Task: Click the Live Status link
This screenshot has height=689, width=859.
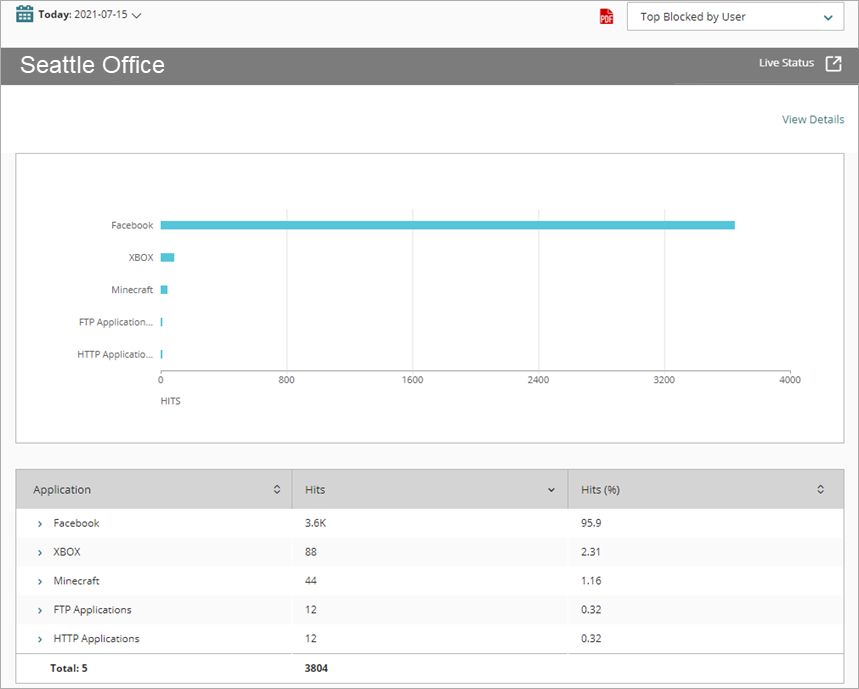Action: 786,62
